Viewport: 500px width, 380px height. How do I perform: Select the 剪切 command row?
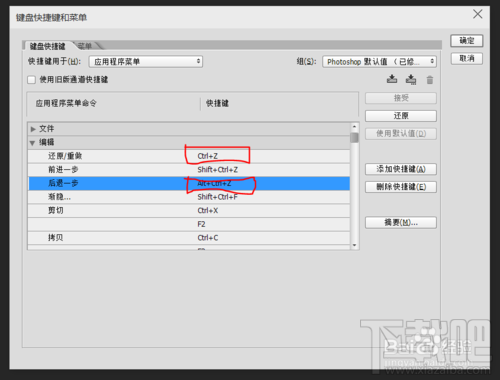tap(189, 211)
